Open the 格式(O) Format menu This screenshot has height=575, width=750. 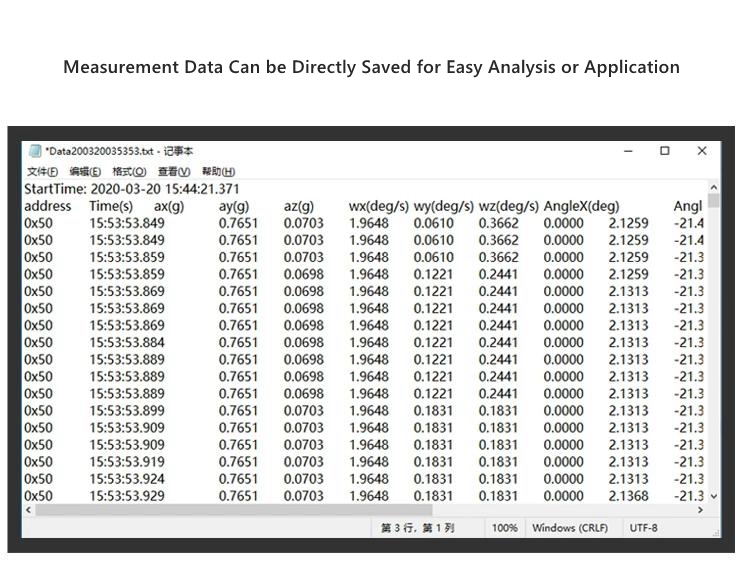click(x=129, y=171)
